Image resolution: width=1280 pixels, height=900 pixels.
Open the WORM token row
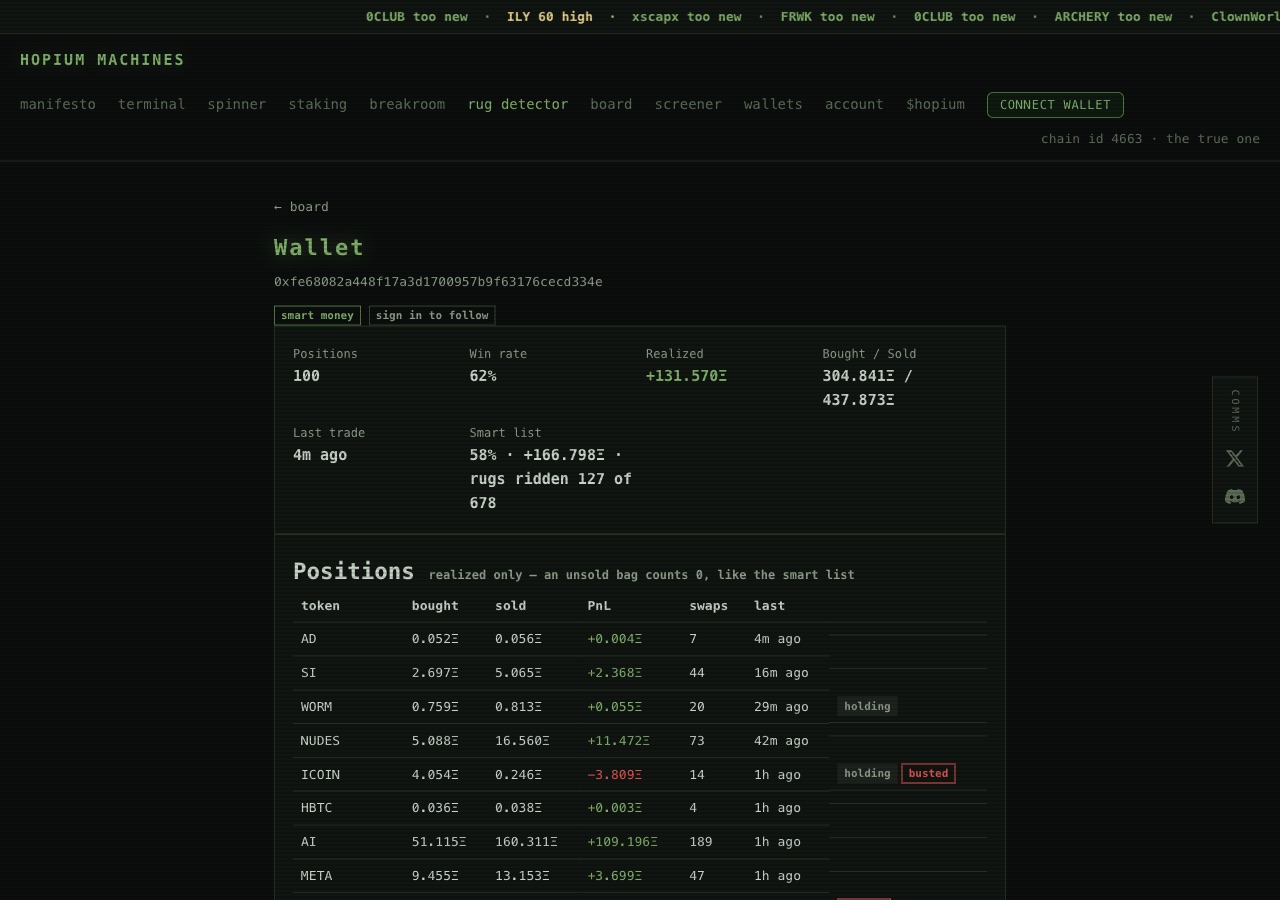point(640,707)
